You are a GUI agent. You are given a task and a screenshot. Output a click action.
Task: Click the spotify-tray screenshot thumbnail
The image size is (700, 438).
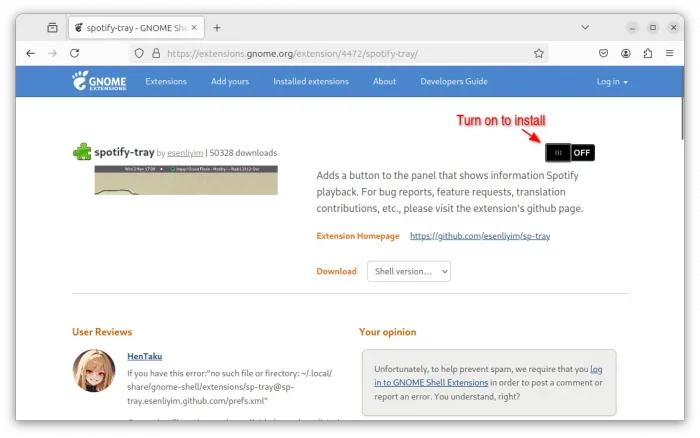point(185,180)
